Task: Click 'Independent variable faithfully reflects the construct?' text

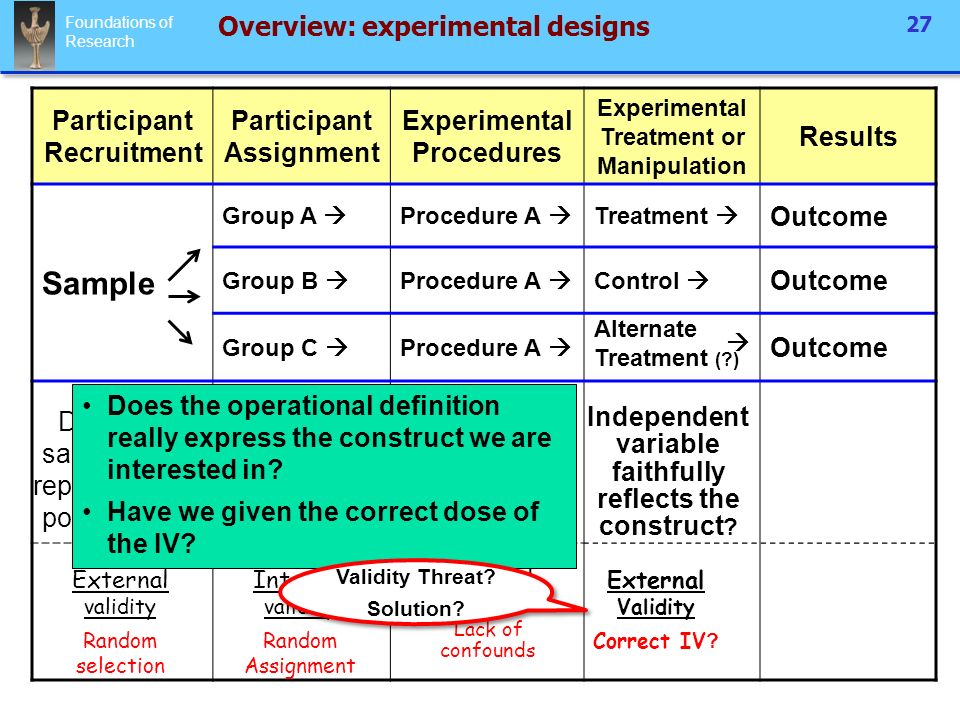Action: (x=668, y=471)
